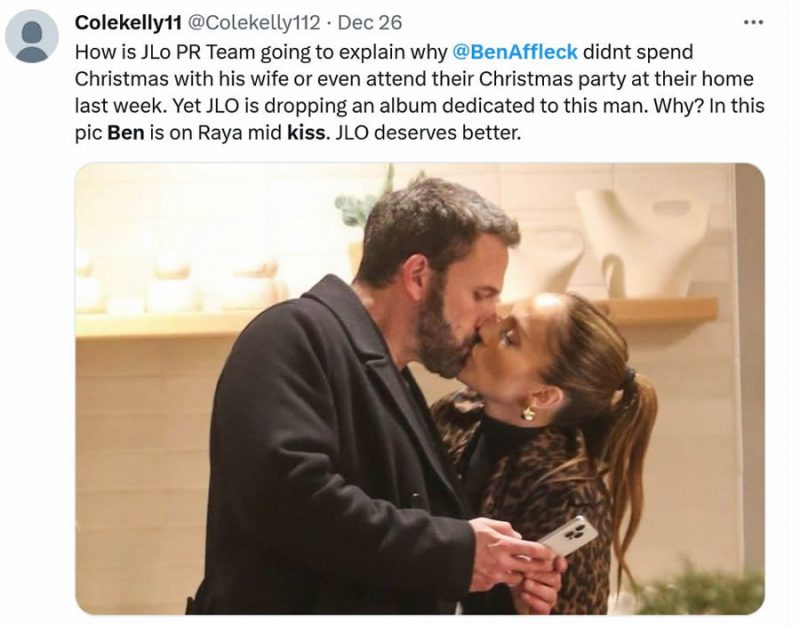Click the bold word "Ben" in tweet
This screenshot has width=800, height=626.
[x=125, y=131]
